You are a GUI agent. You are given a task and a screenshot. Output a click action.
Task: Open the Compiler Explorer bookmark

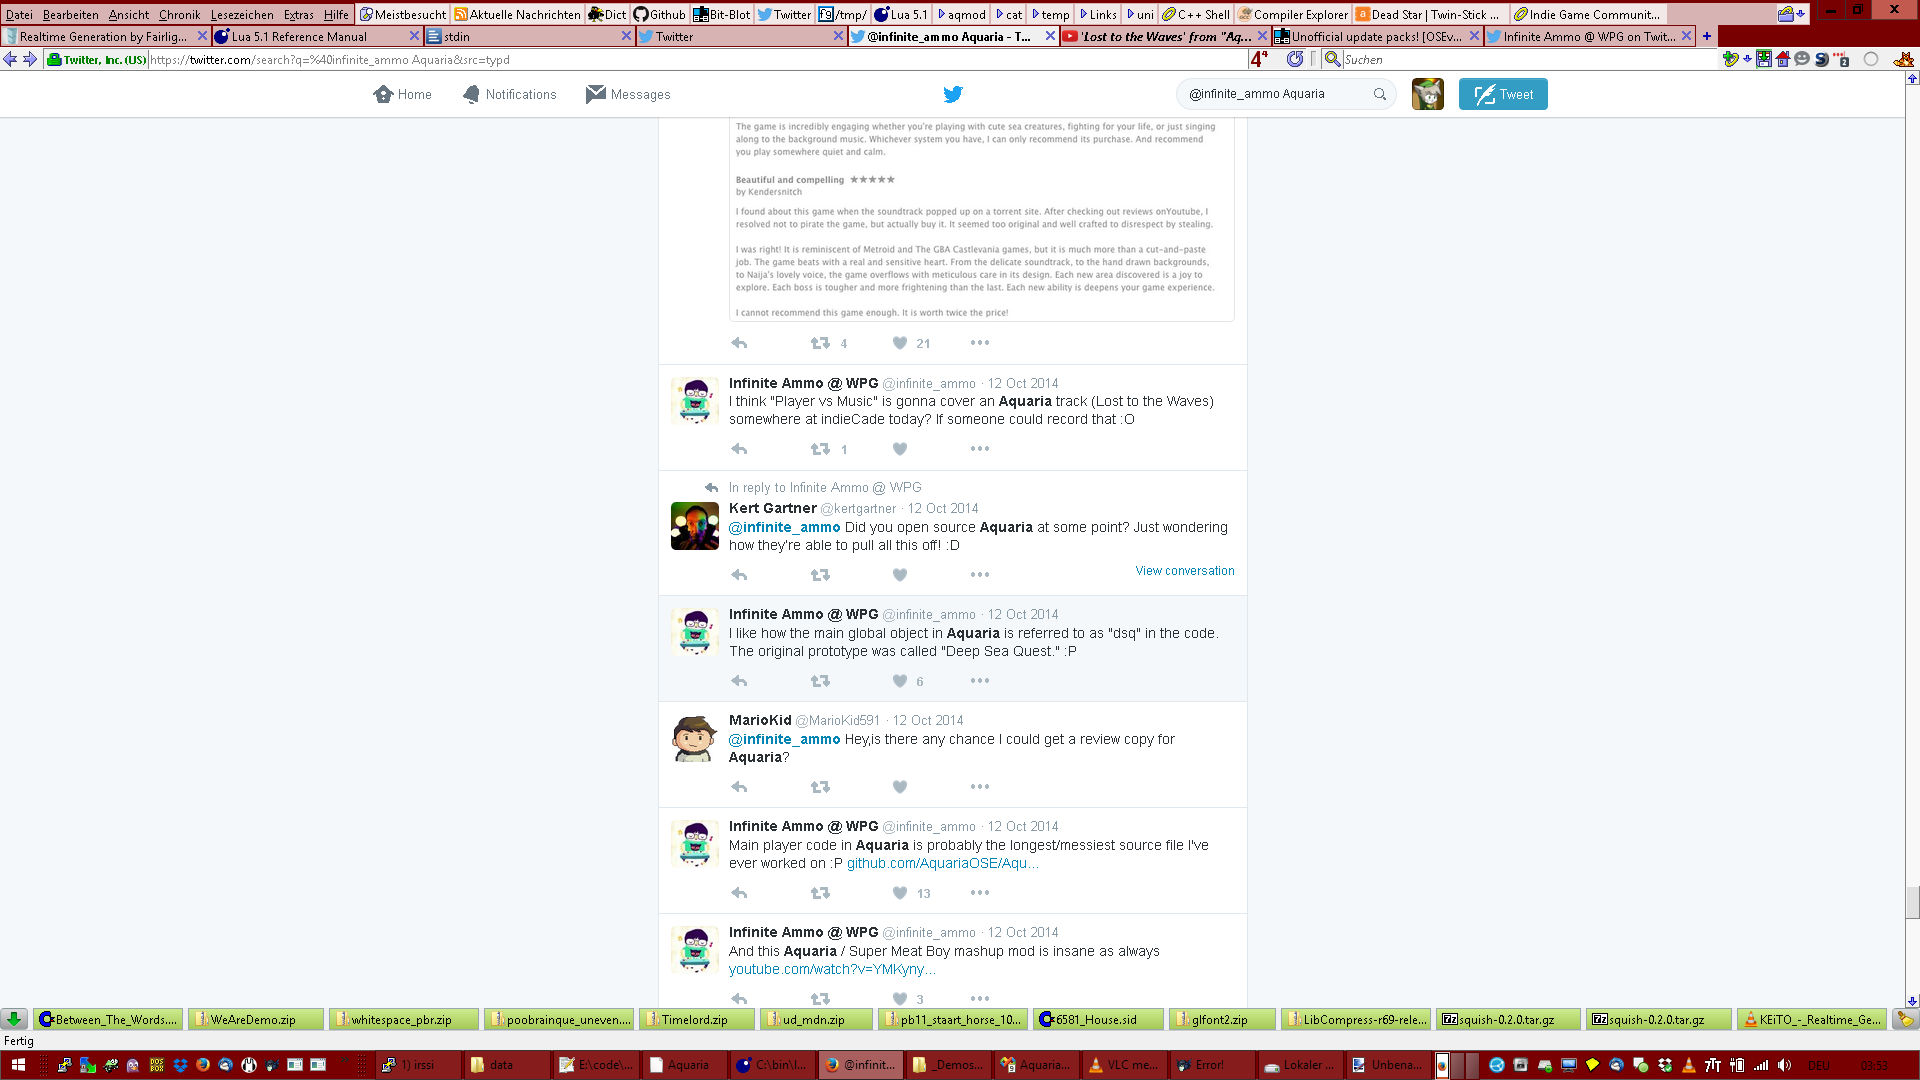[x=1293, y=14]
